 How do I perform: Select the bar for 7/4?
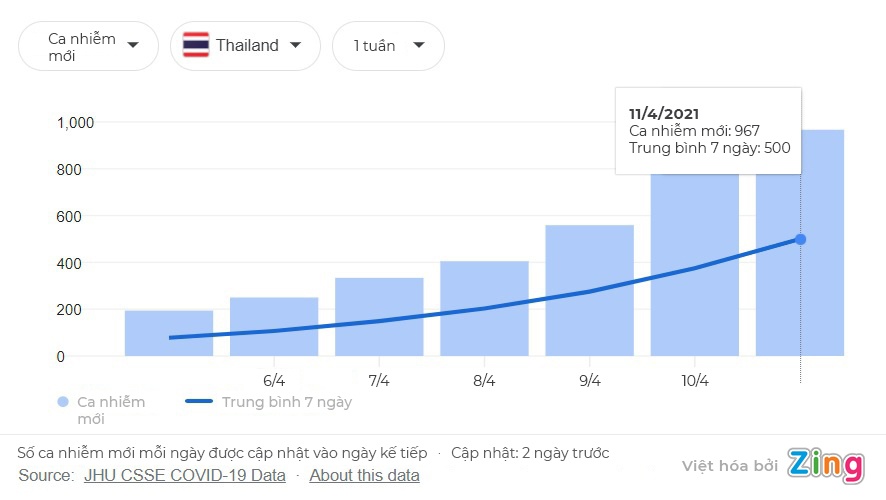[379, 316]
